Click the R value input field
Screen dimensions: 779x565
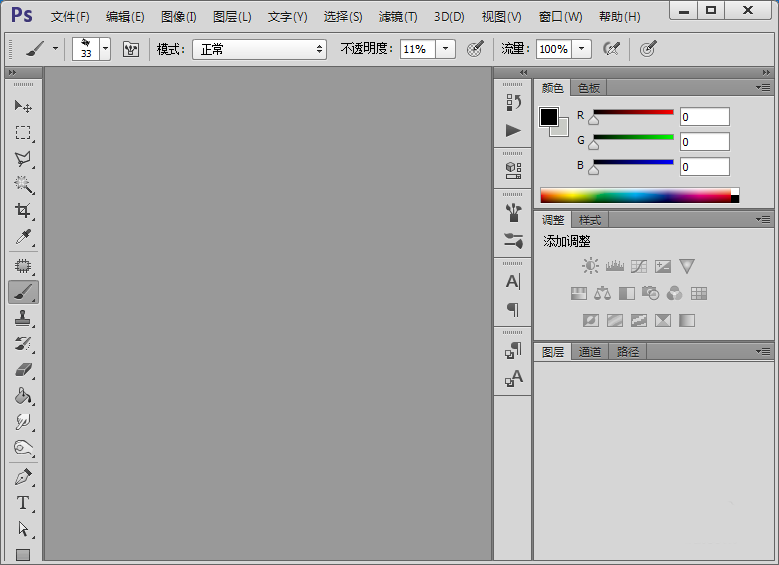pyautogui.click(x=705, y=117)
